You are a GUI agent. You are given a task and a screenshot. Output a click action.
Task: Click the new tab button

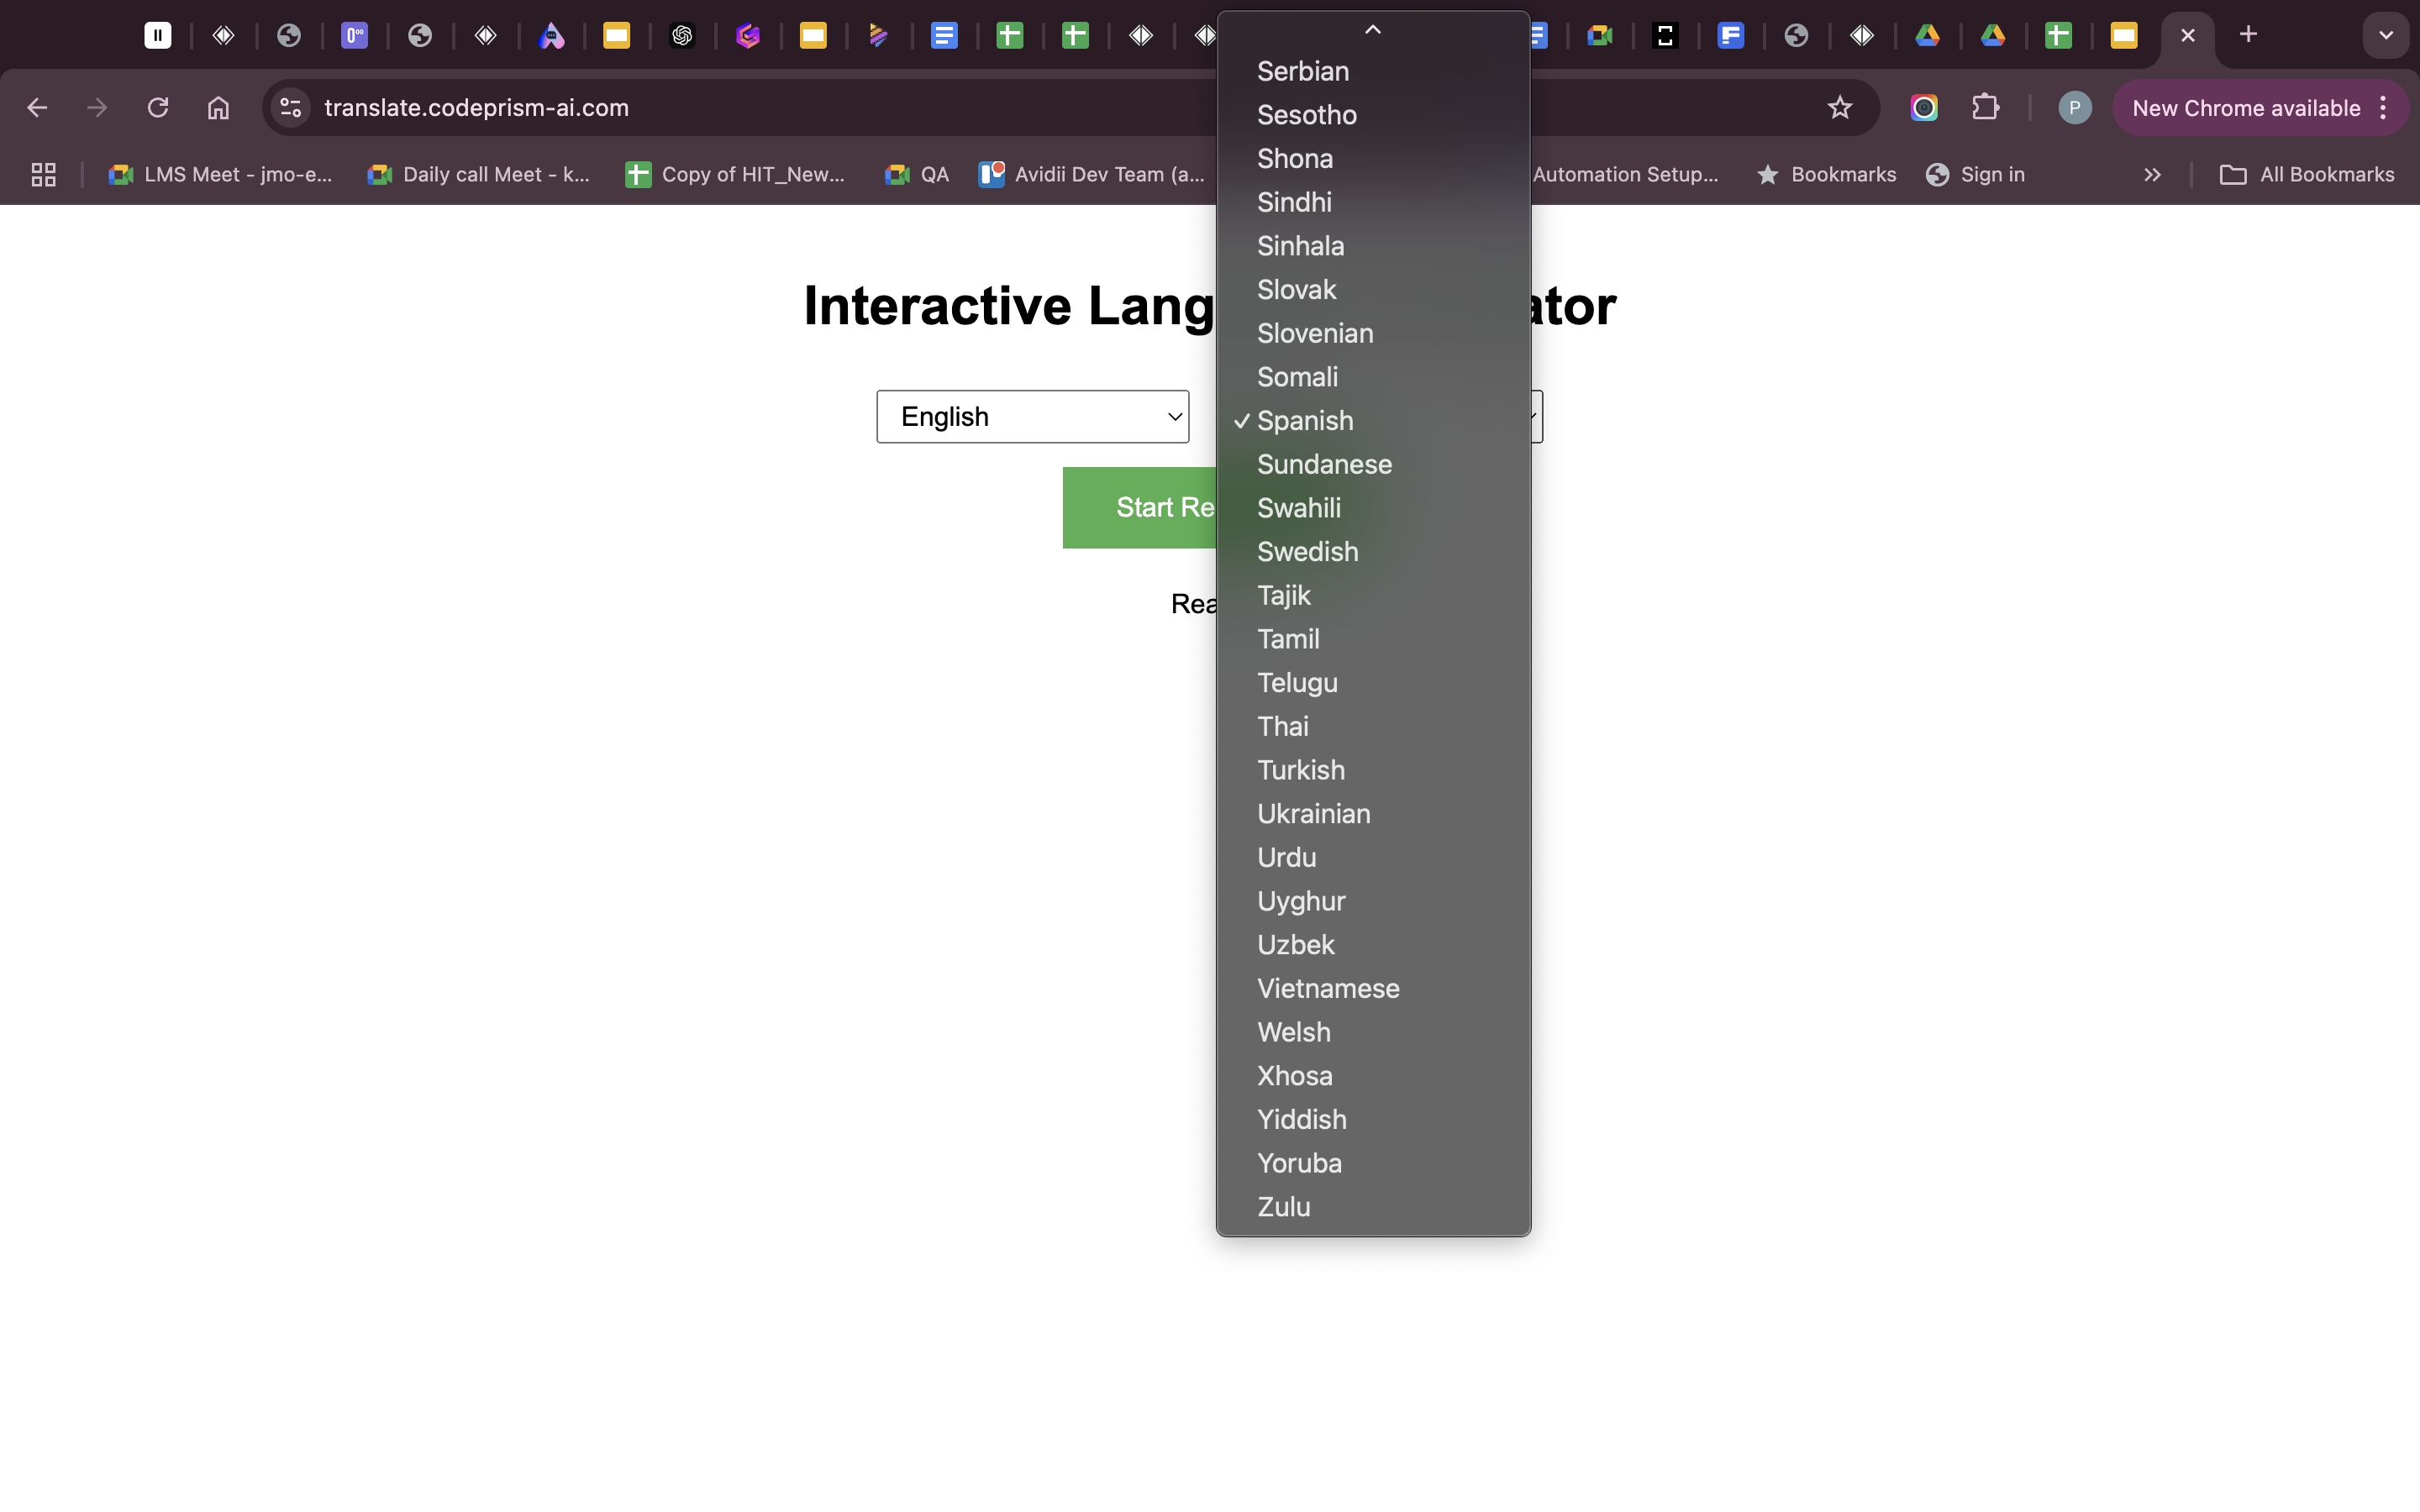(2248, 34)
